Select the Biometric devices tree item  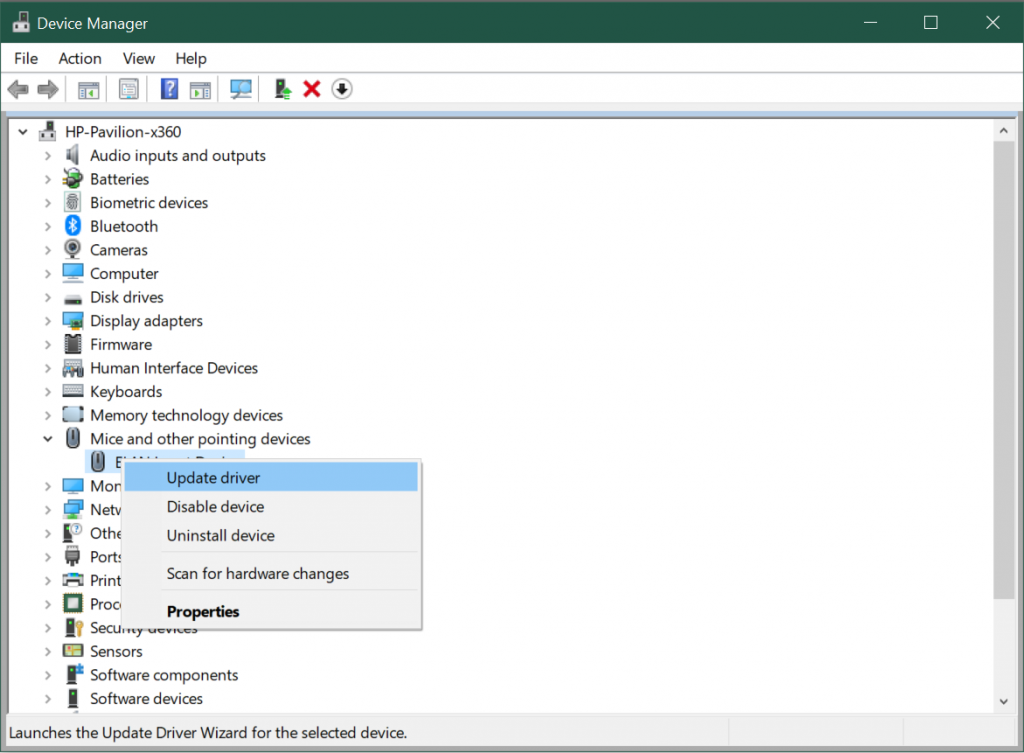coord(149,202)
